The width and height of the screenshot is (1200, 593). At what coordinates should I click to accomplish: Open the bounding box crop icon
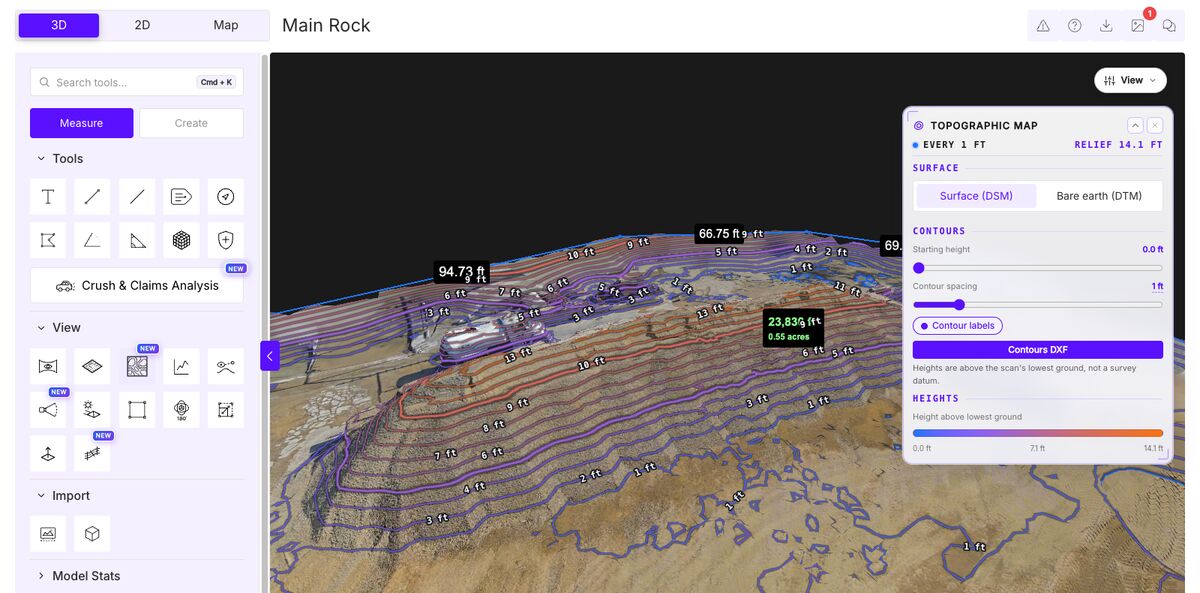click(137, 410)
